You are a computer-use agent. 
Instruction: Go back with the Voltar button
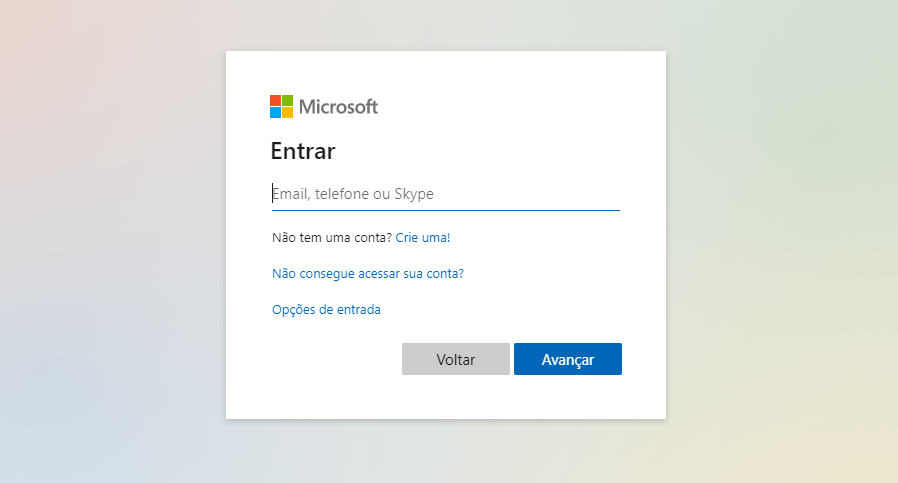coord(456,359)
